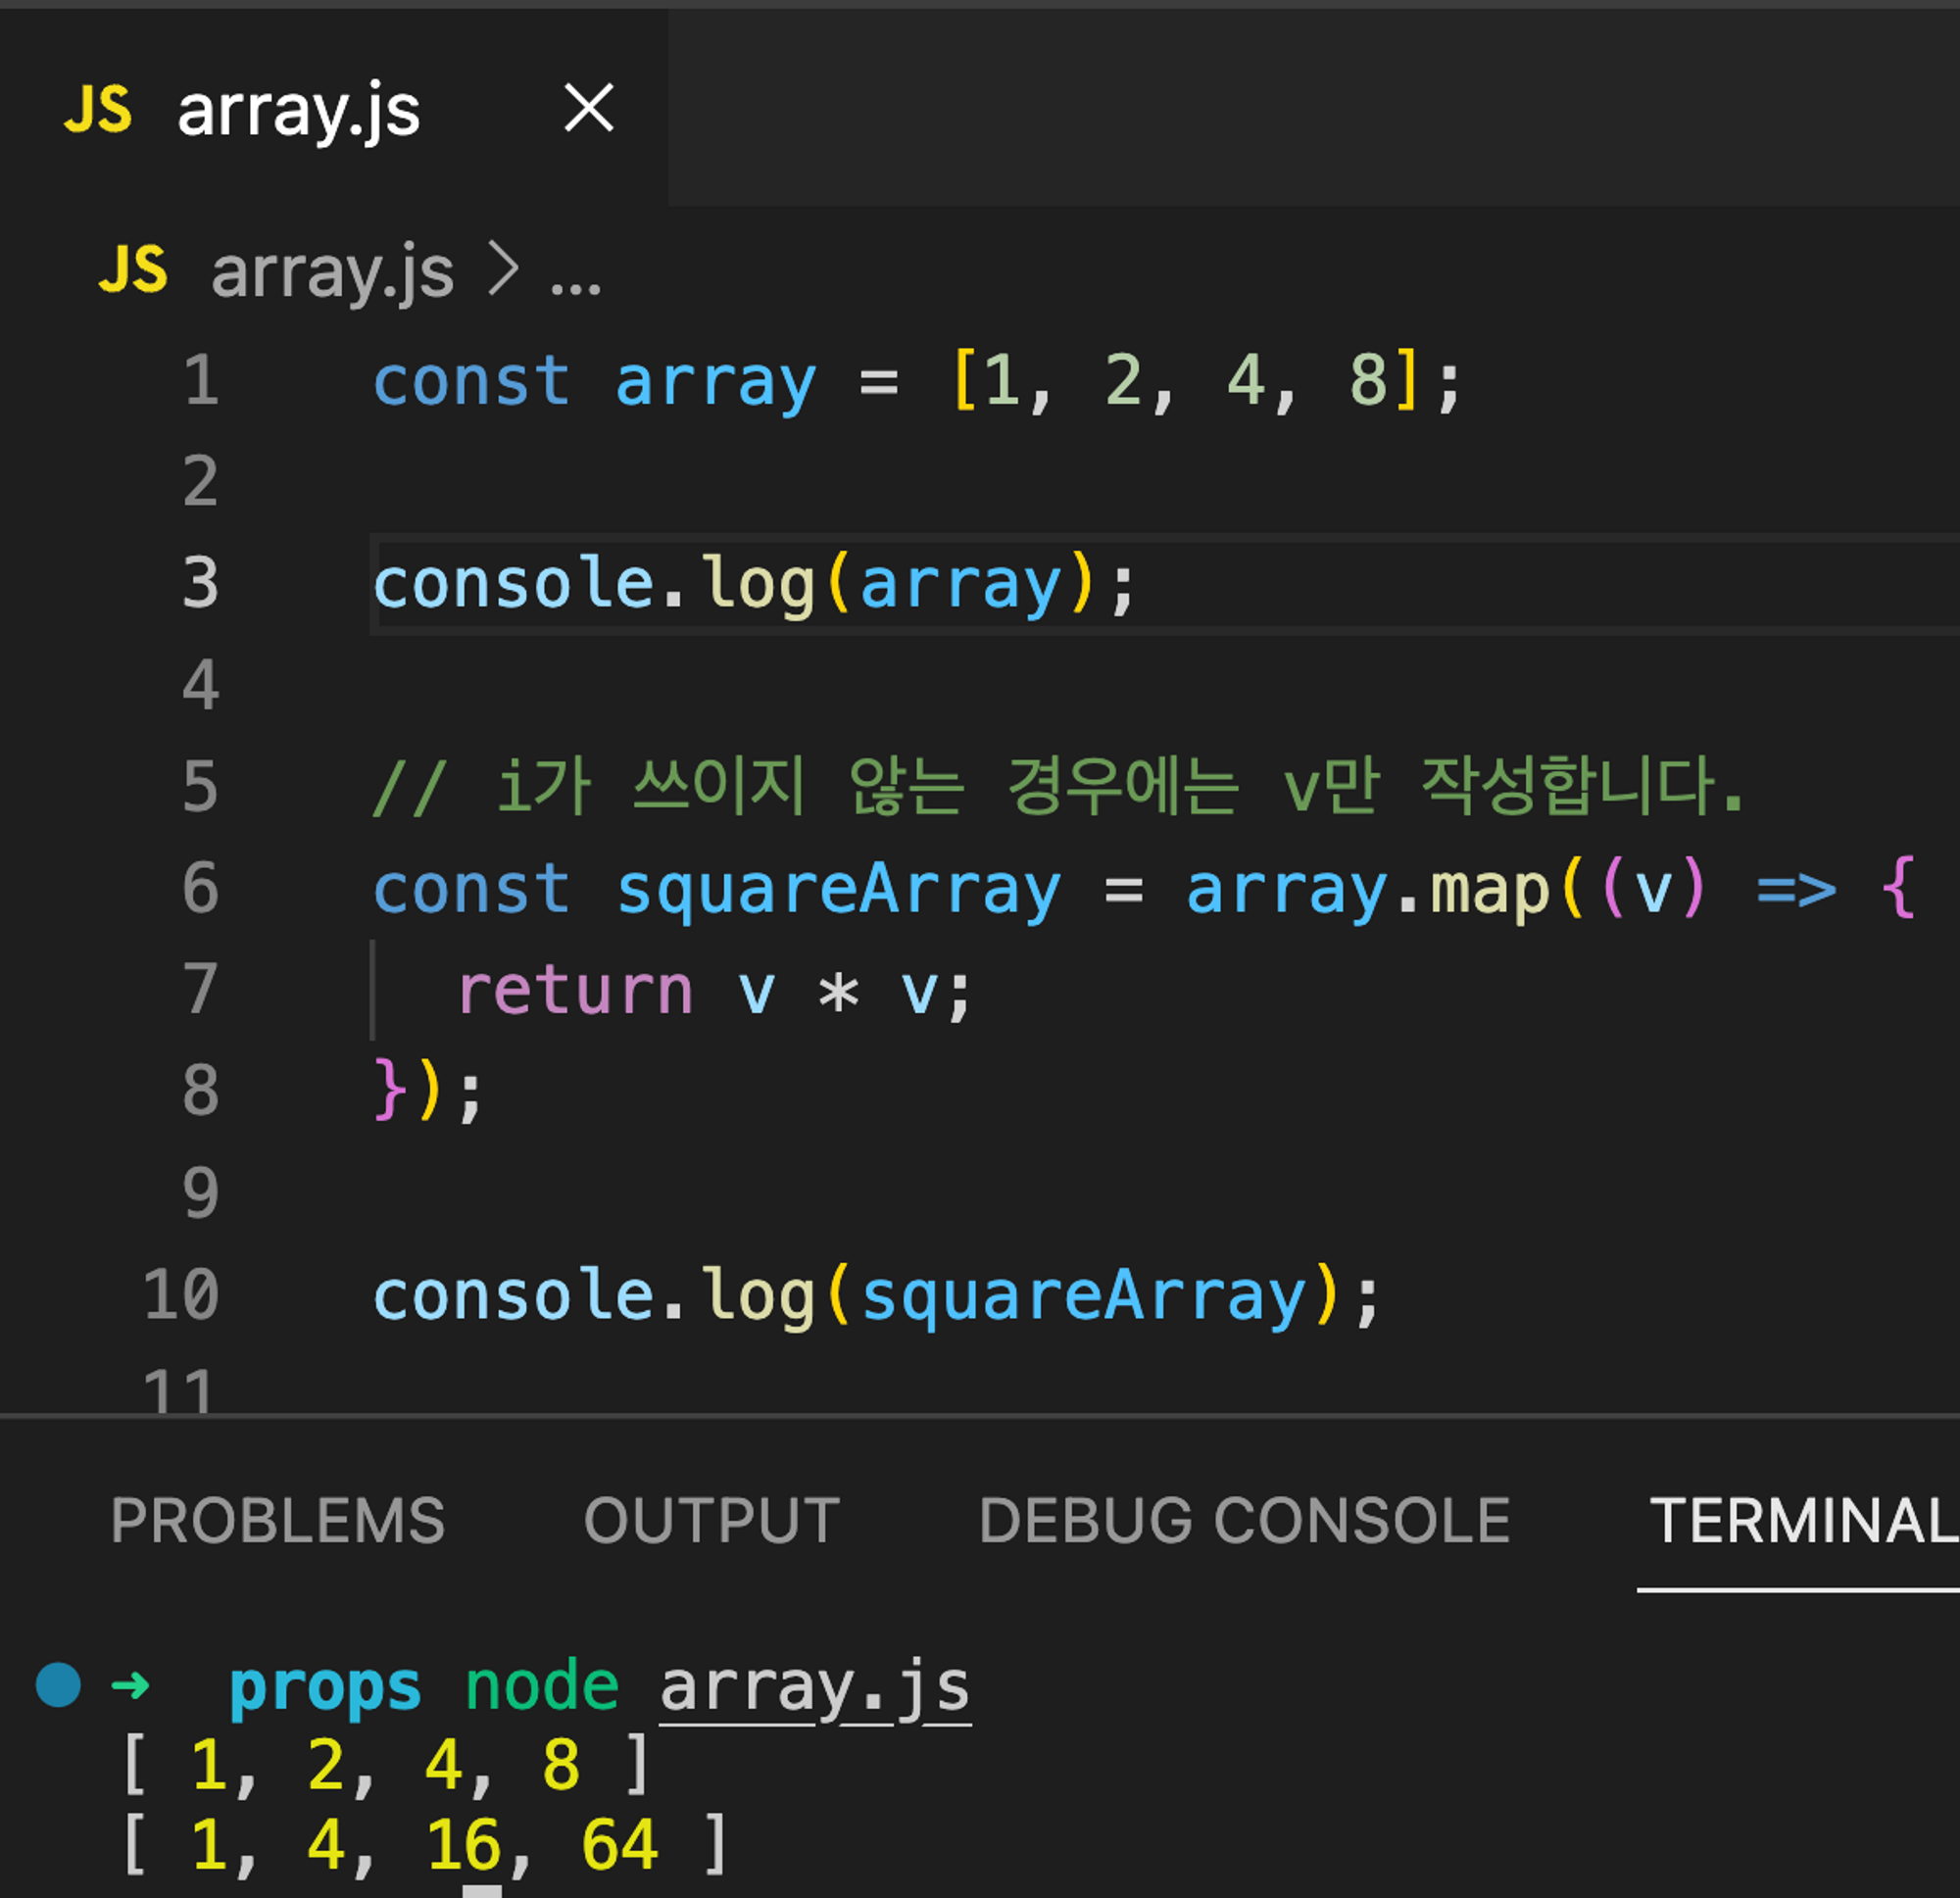The height and width of the screenshot is (1898, 1960).
Task: Click 'return v * v;' on line 7
Action: click(x=714, y=992)
